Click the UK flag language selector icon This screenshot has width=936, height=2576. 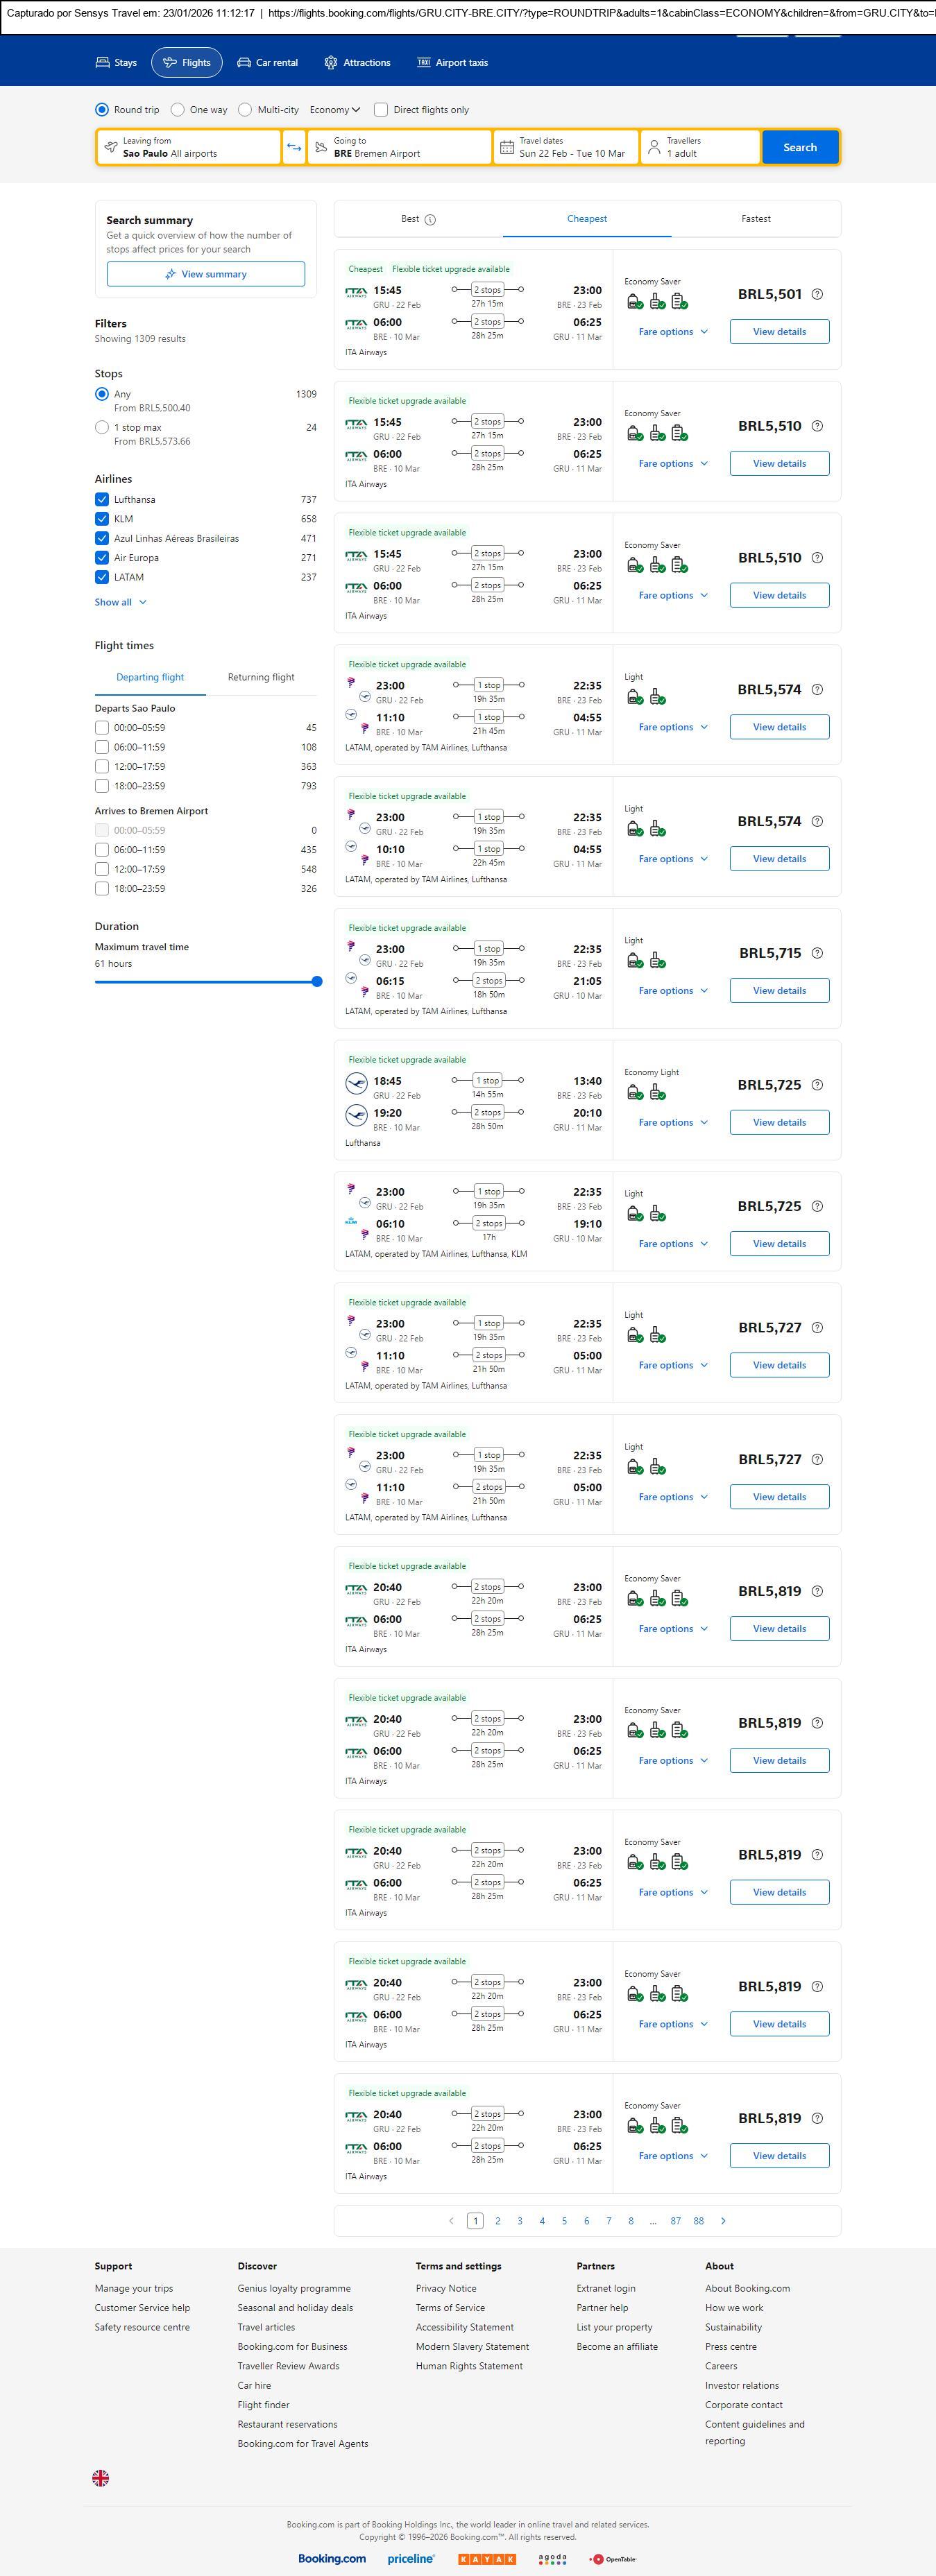tap(101, 2477)
